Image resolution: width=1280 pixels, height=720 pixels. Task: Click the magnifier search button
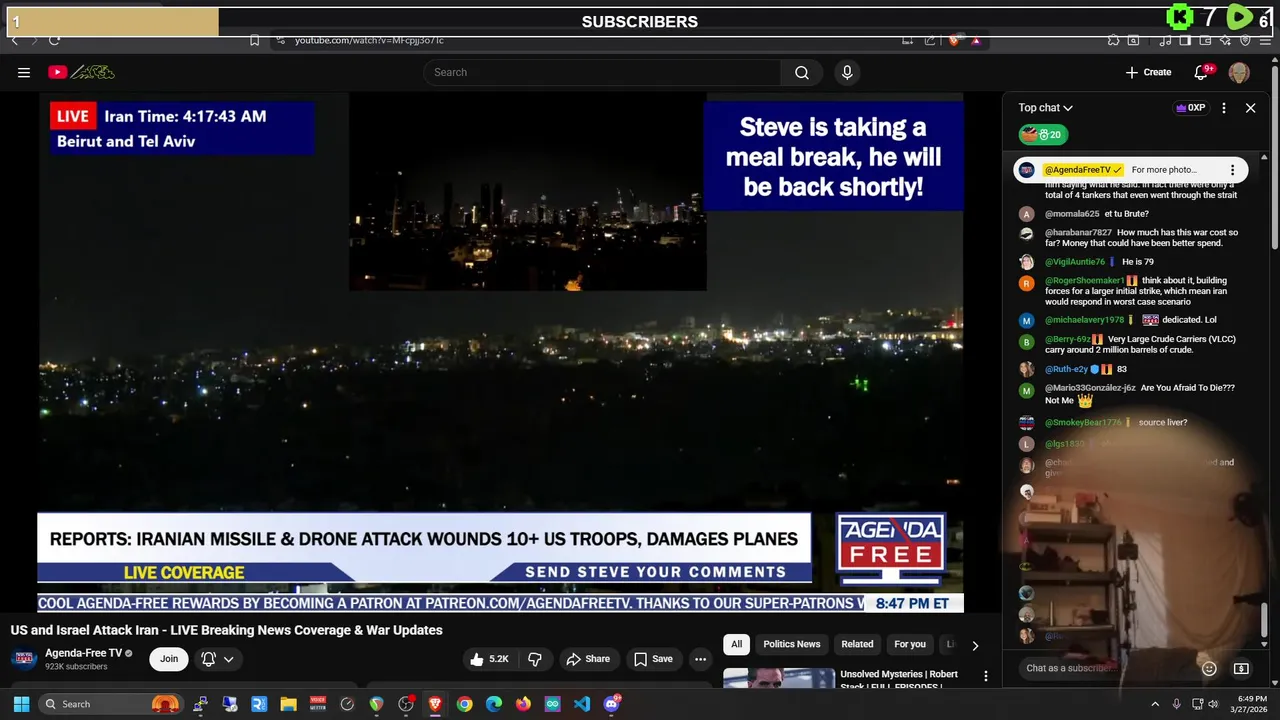click(802, 72)
